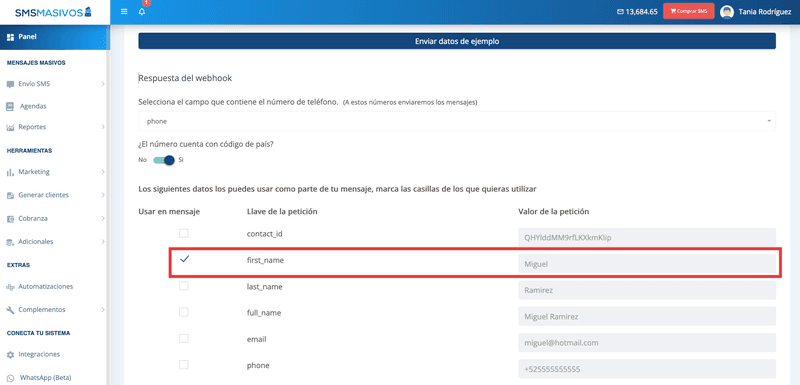The image size is (800, 385).
Task: Click the full_name key label
Action: click(x=264, y=313)
